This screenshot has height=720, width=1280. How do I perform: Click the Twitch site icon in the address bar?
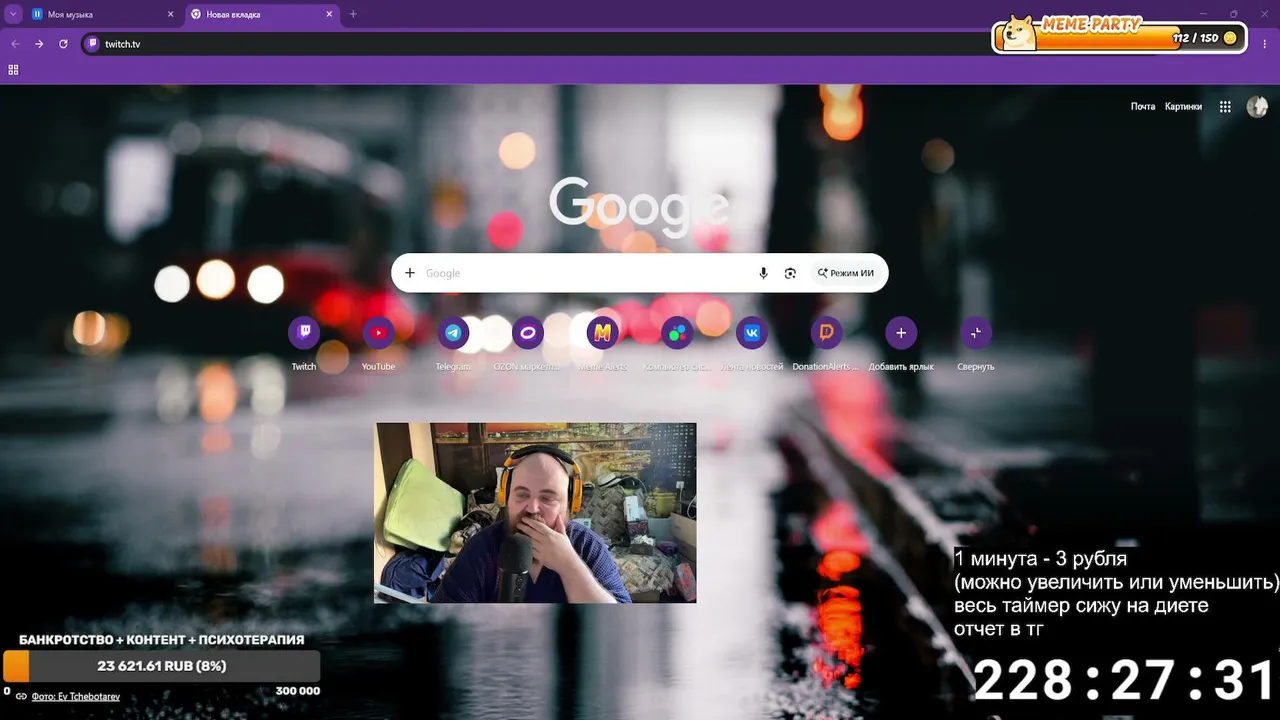pos(93,44)
